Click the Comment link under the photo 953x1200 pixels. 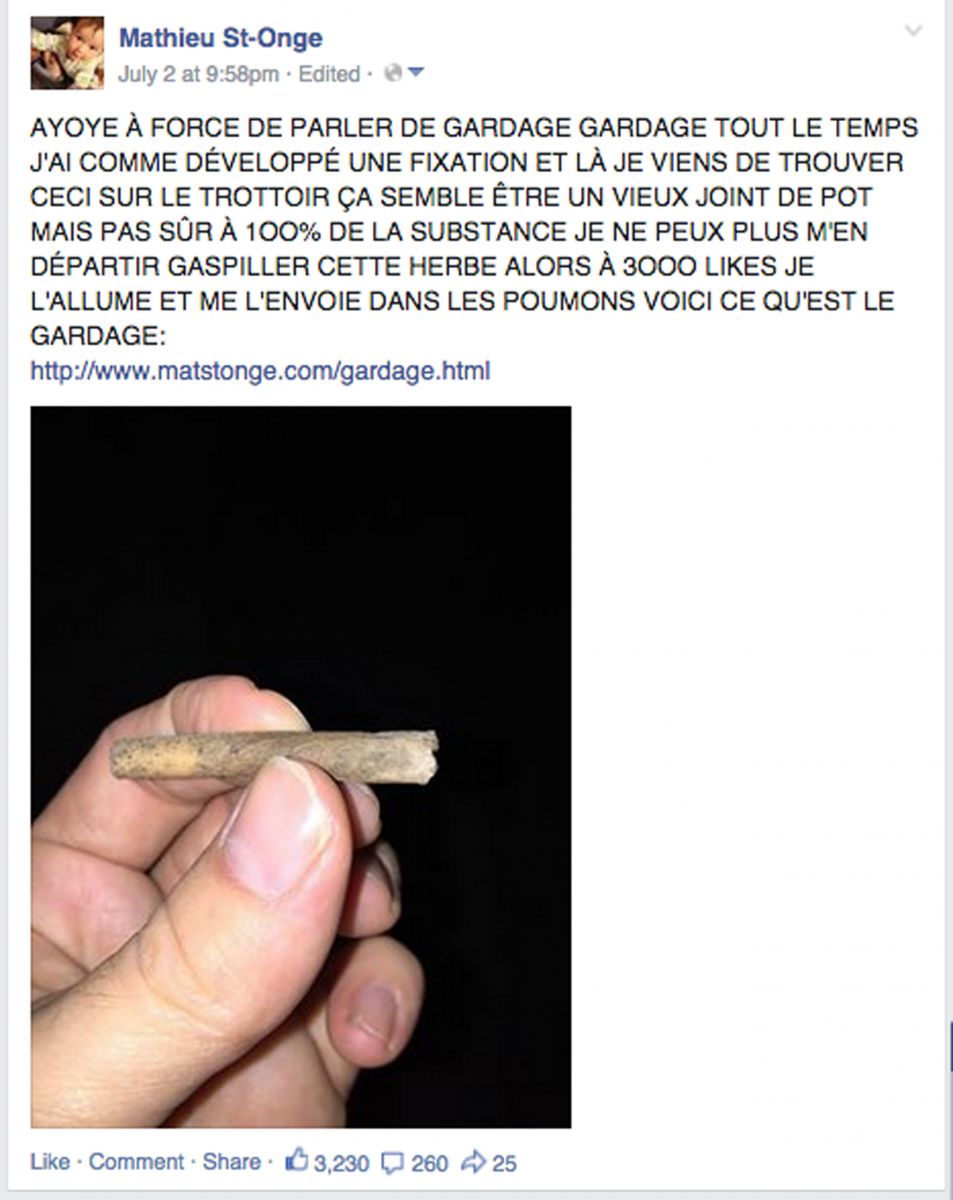[x=137, y=1162]
